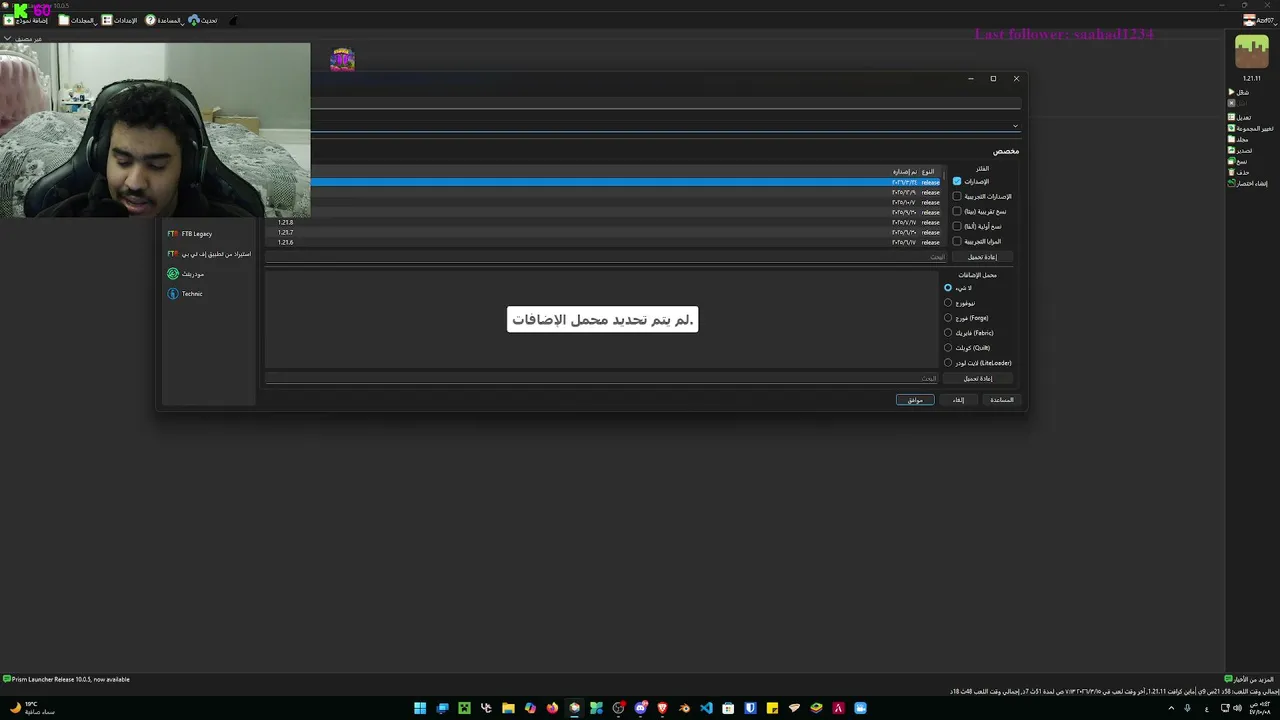The height and width of the screenshot is (720, 1280).
Task: Enable the Betas (نسخ تقريبية بيتا) filter checkbox
Action: [957, 212]
